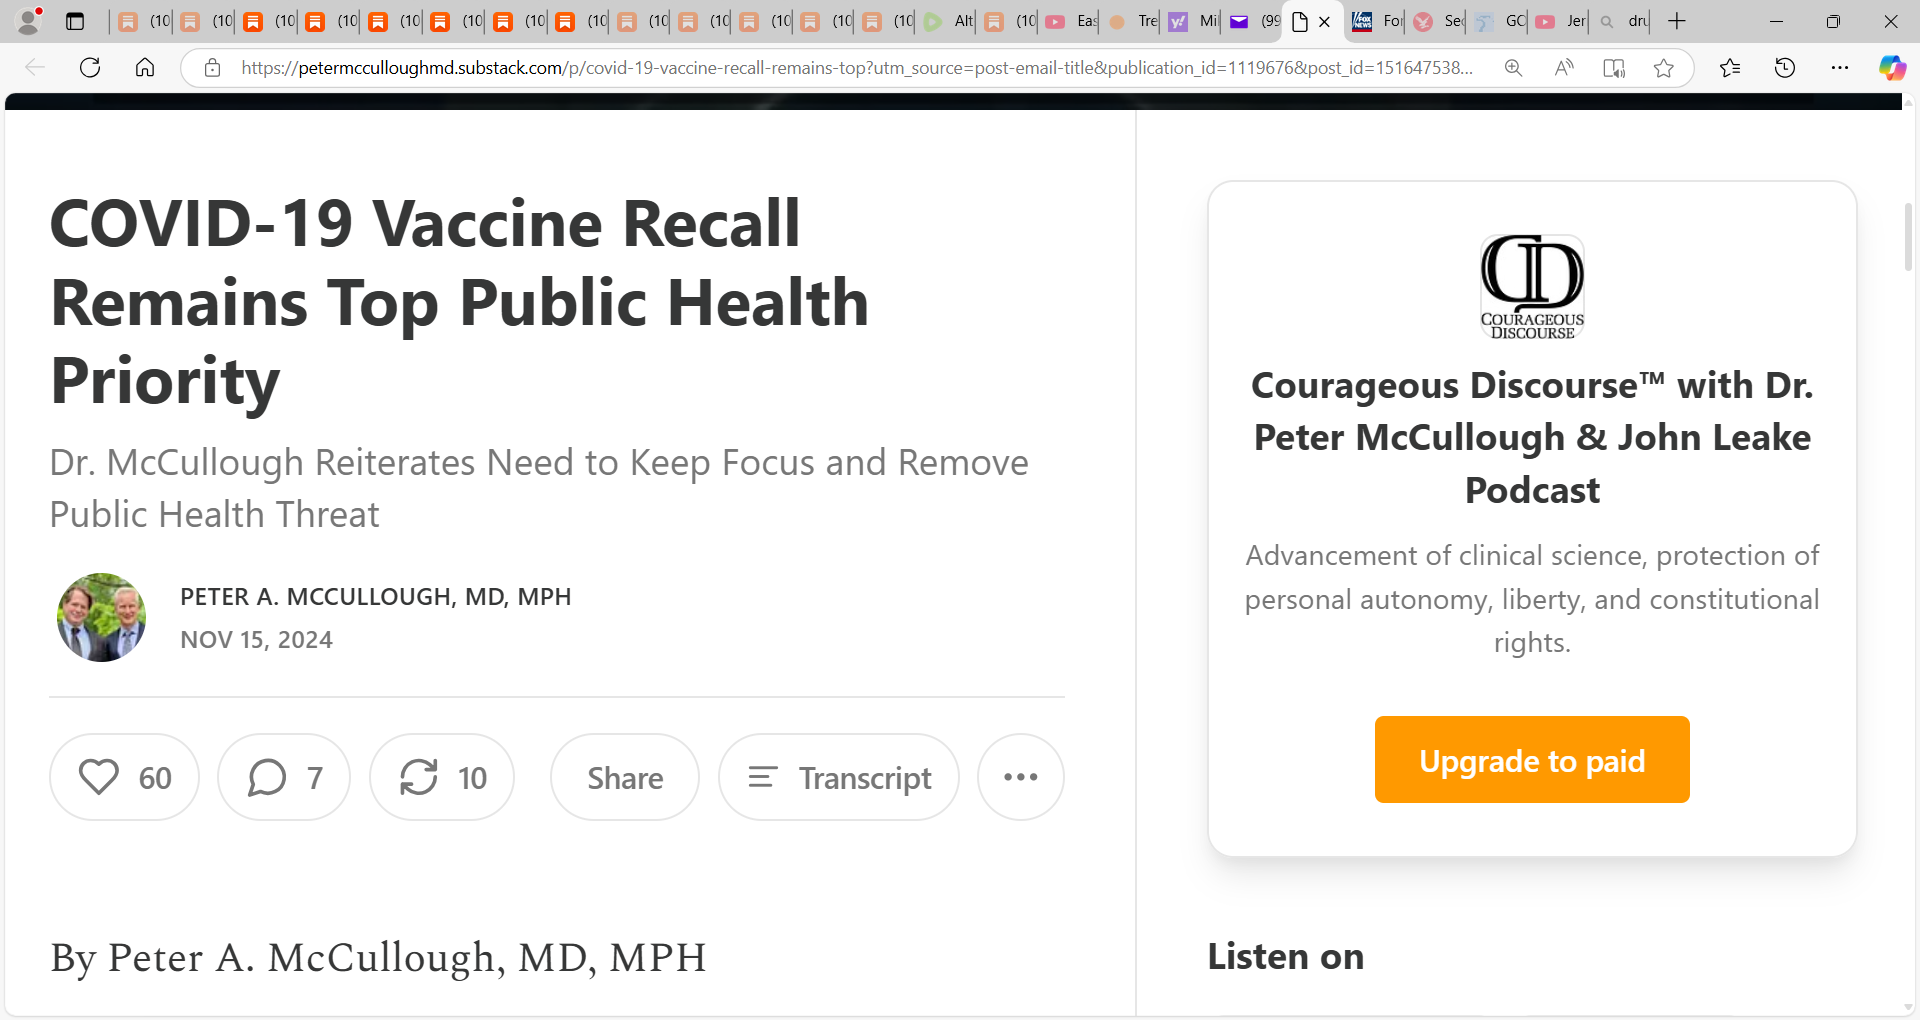
Task: Switch to the tab labeled Alt
Action: [947, 21]
